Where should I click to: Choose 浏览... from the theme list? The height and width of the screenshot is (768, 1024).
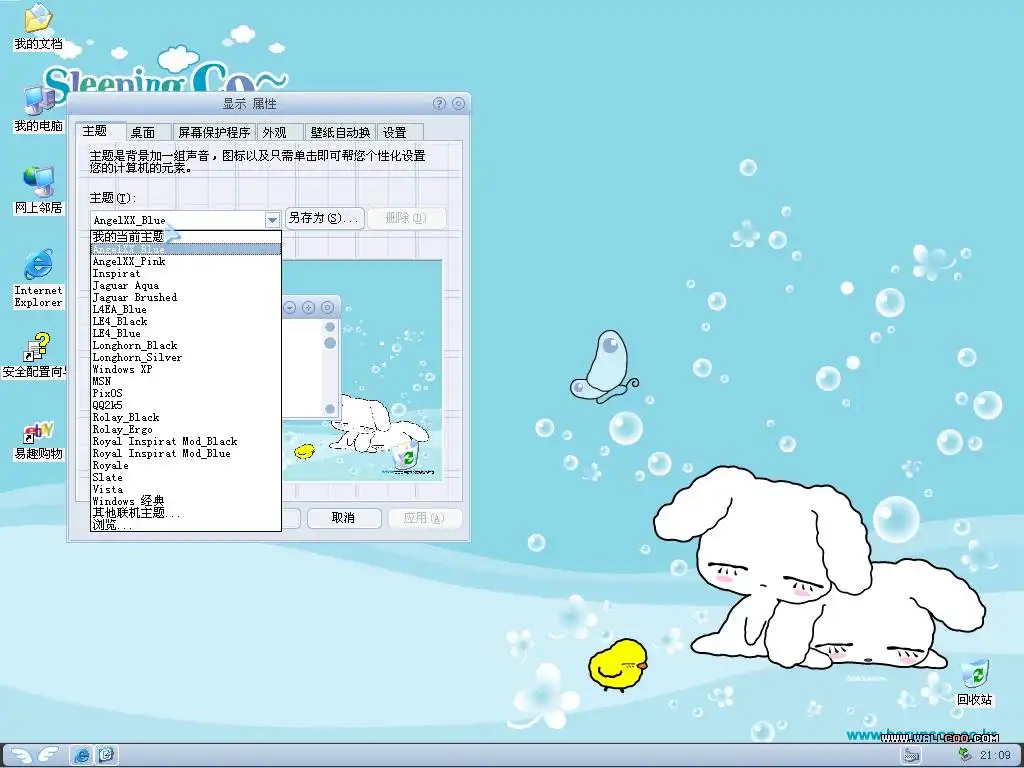coord(185,524)
